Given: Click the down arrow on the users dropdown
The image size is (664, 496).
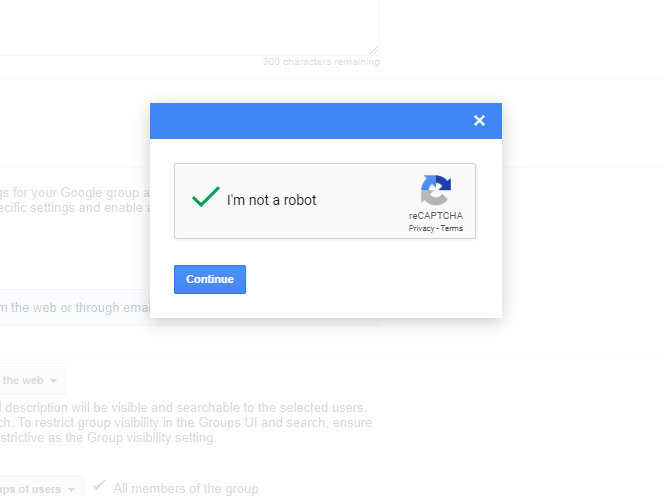Looking at the screenshot, I should click(72, 489).
